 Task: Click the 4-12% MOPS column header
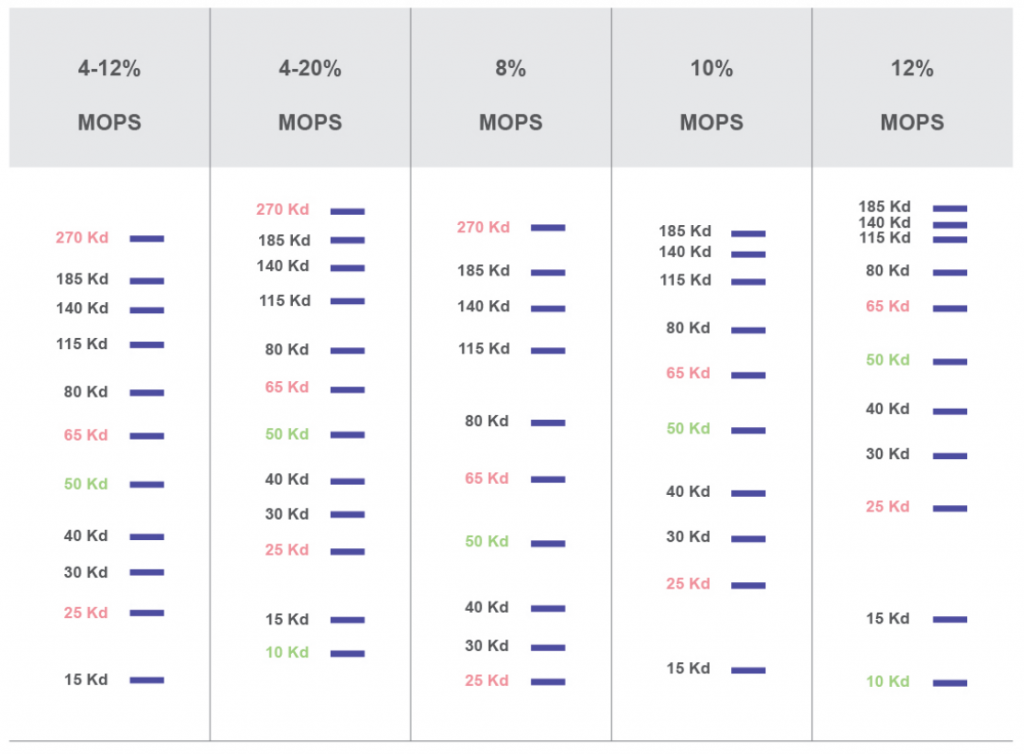(109, 96)
